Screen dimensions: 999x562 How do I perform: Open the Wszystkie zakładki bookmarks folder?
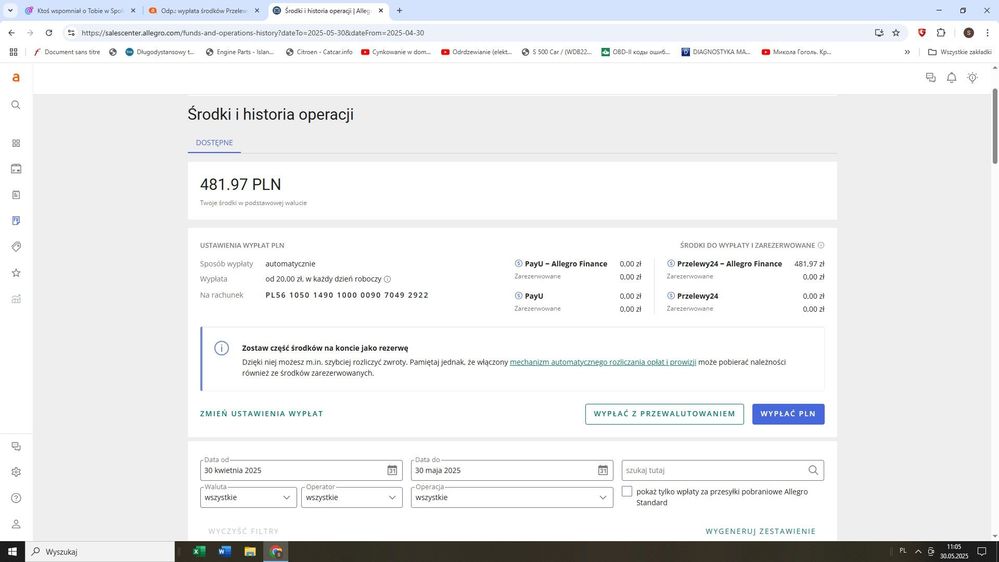tap(959, 52)
